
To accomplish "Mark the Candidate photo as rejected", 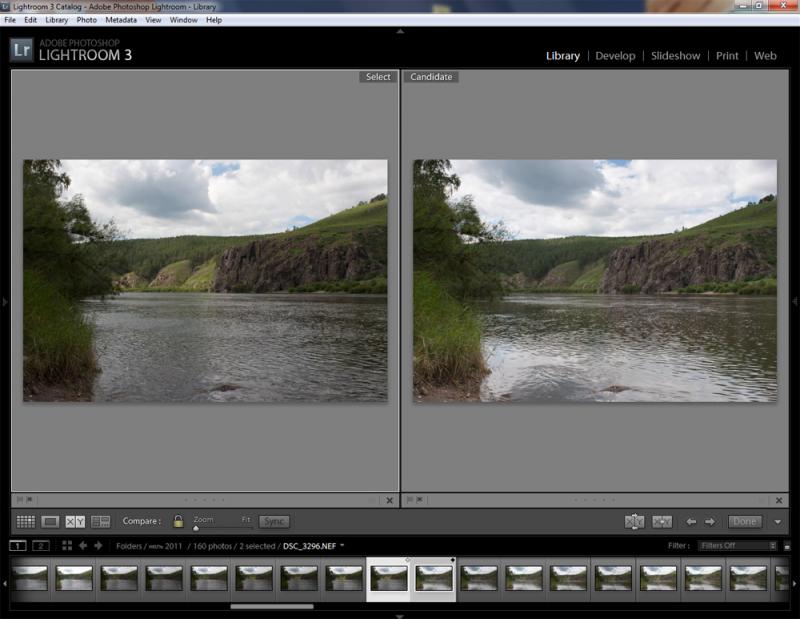I will (x=419, y=500).
